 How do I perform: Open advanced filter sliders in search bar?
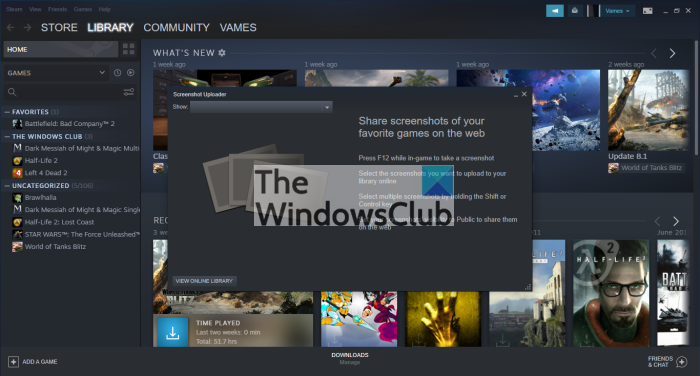(x=129, y=92)
